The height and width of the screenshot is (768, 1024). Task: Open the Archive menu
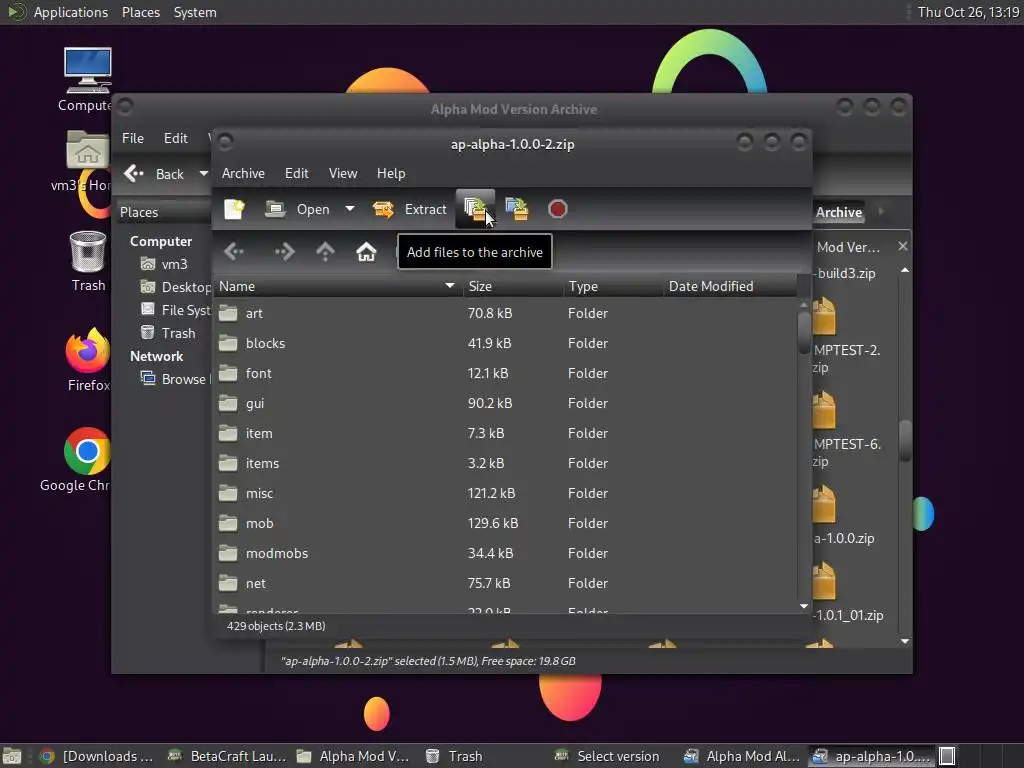coord(243,173)
